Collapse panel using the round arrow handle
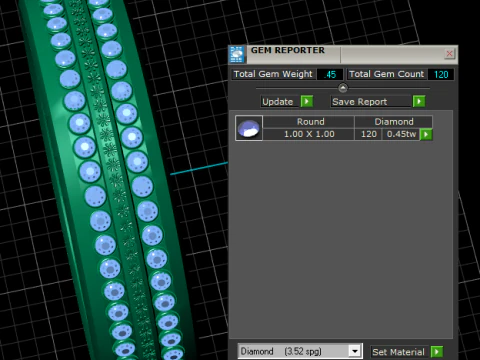 click(343, 88)
